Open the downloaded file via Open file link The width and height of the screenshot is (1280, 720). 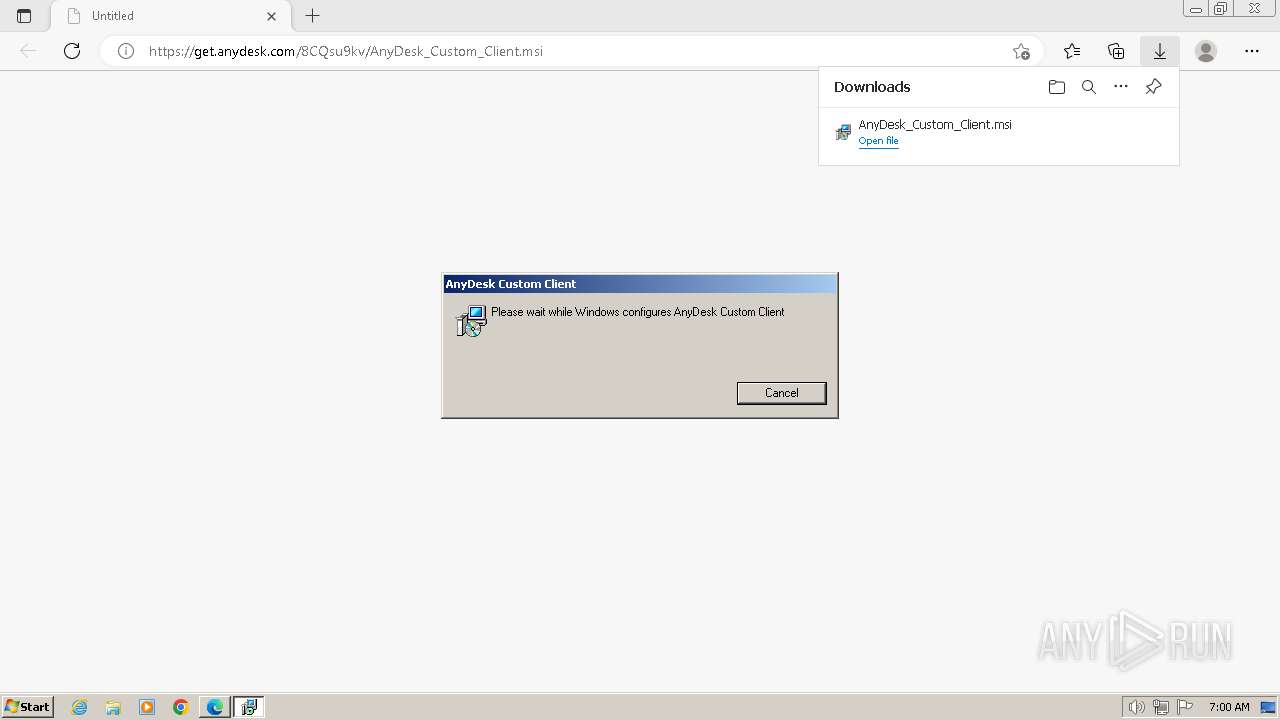point(878,141)
